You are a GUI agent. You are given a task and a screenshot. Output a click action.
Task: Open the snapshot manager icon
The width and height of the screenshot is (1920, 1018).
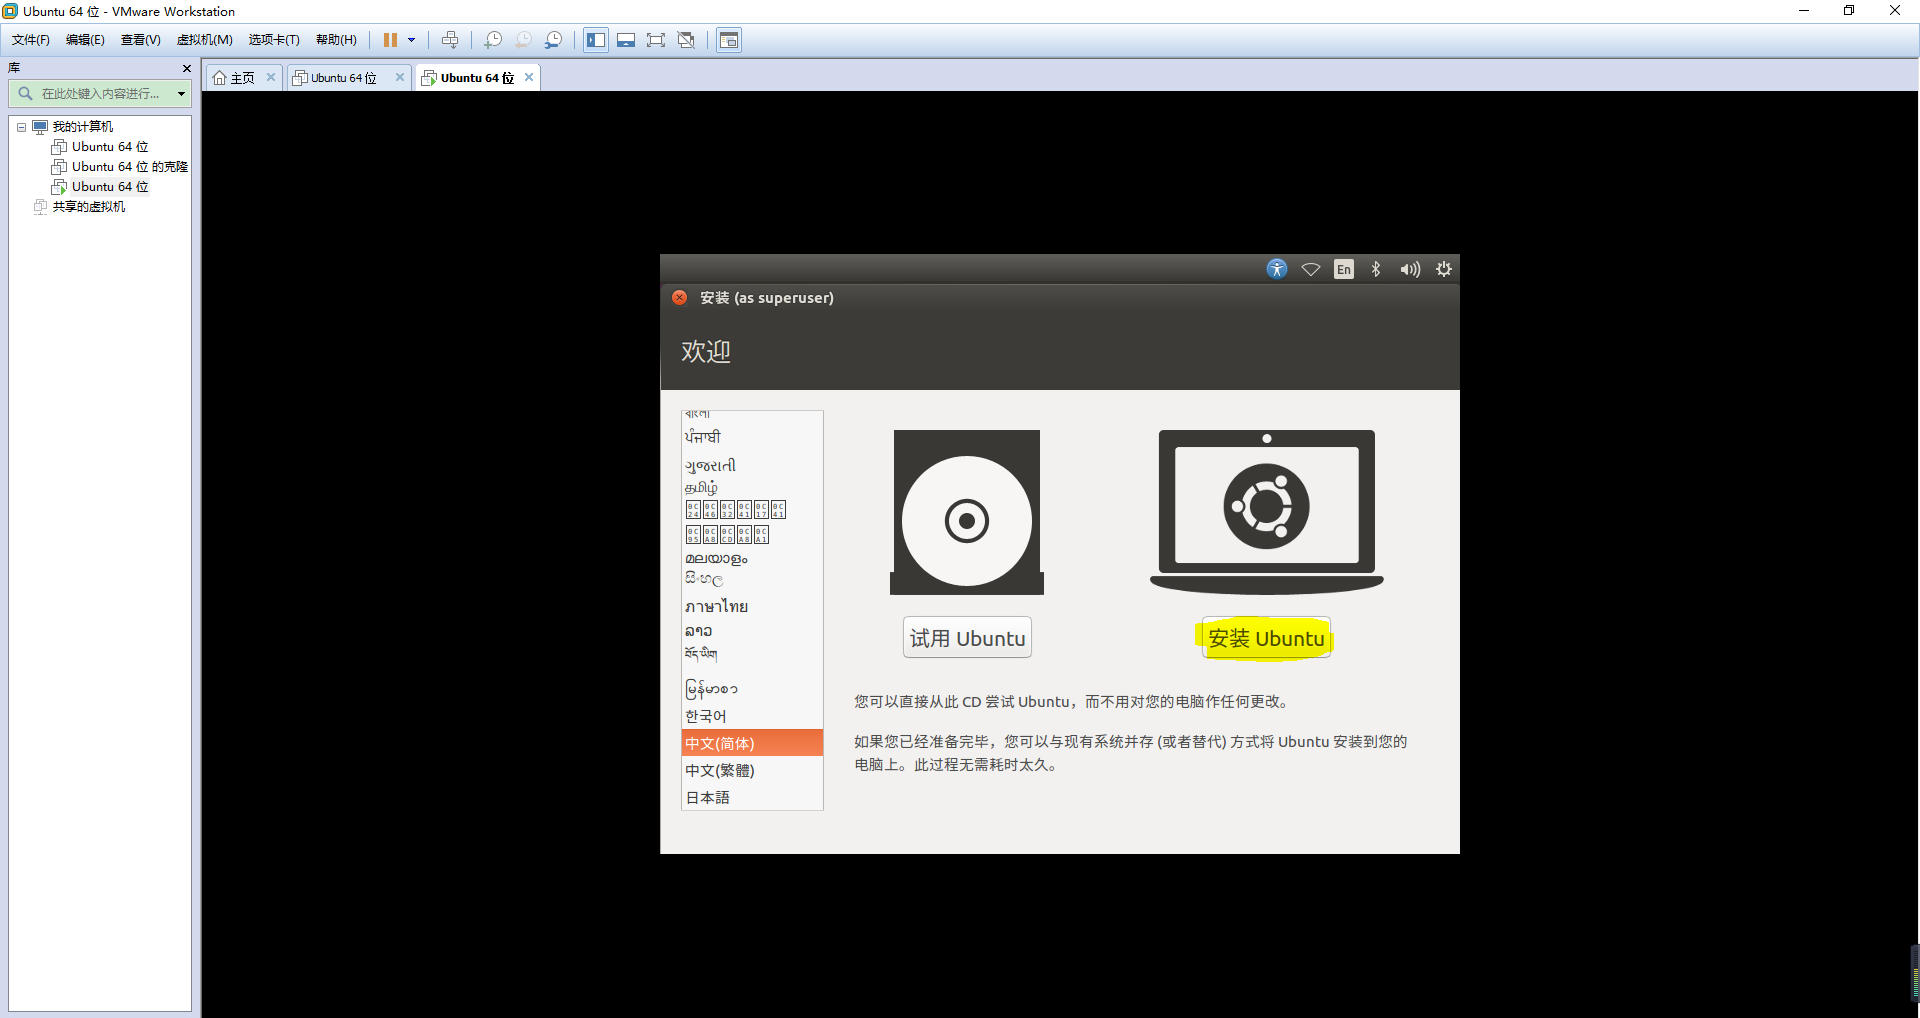coord(553,40)
